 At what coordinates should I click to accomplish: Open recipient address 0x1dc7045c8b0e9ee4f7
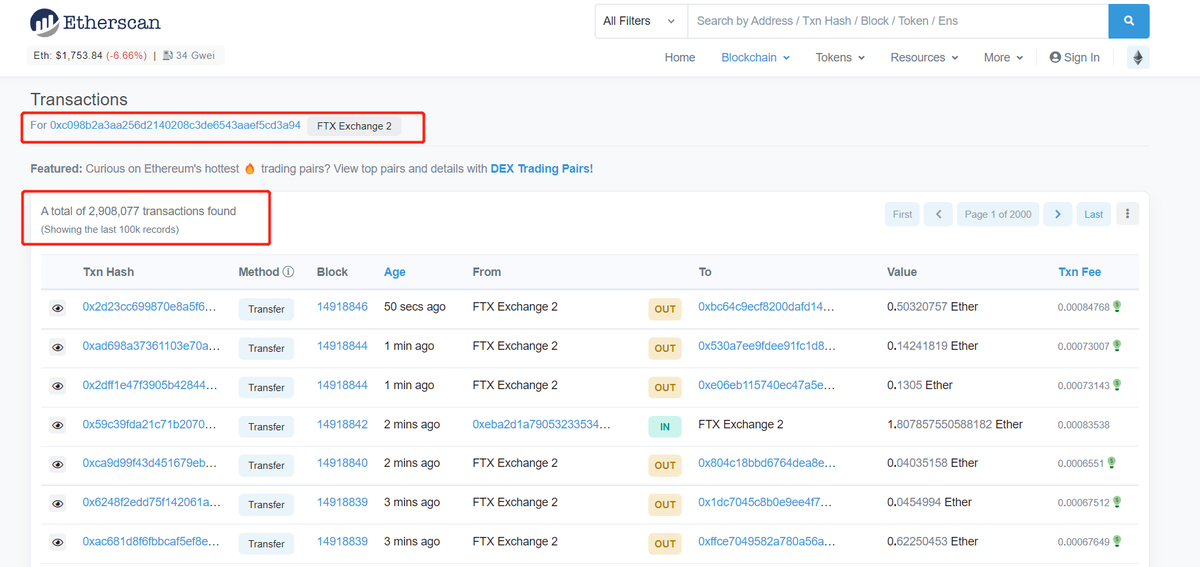click(x=766, y=502)
